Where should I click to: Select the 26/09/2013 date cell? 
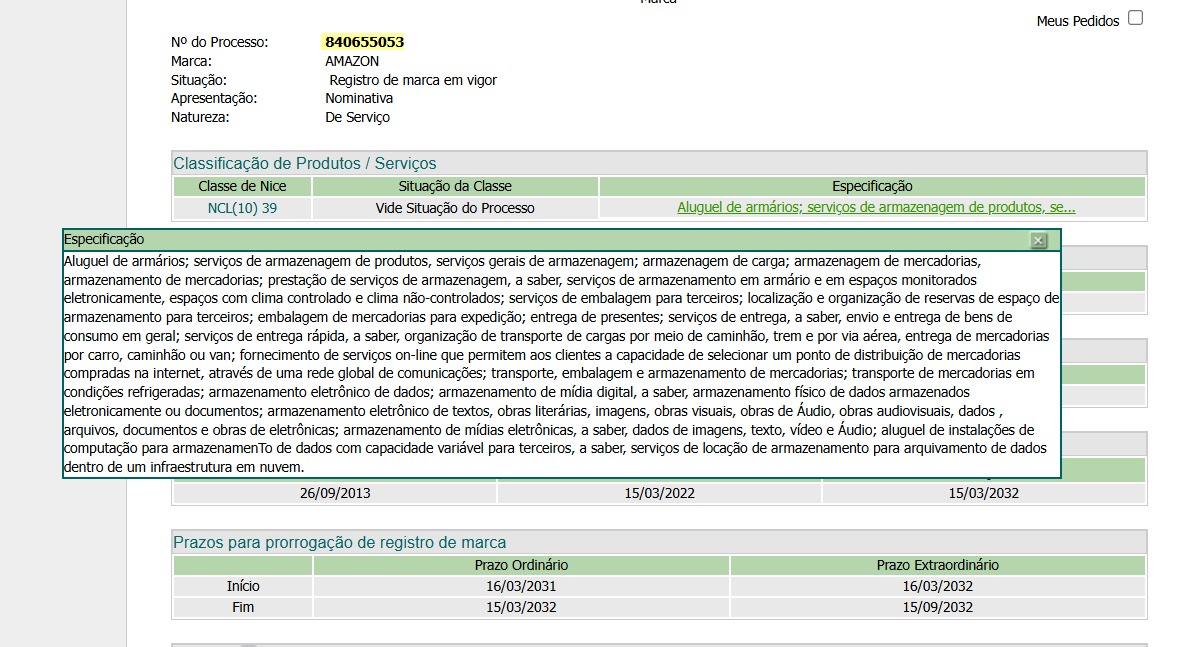tap(335, 493)
